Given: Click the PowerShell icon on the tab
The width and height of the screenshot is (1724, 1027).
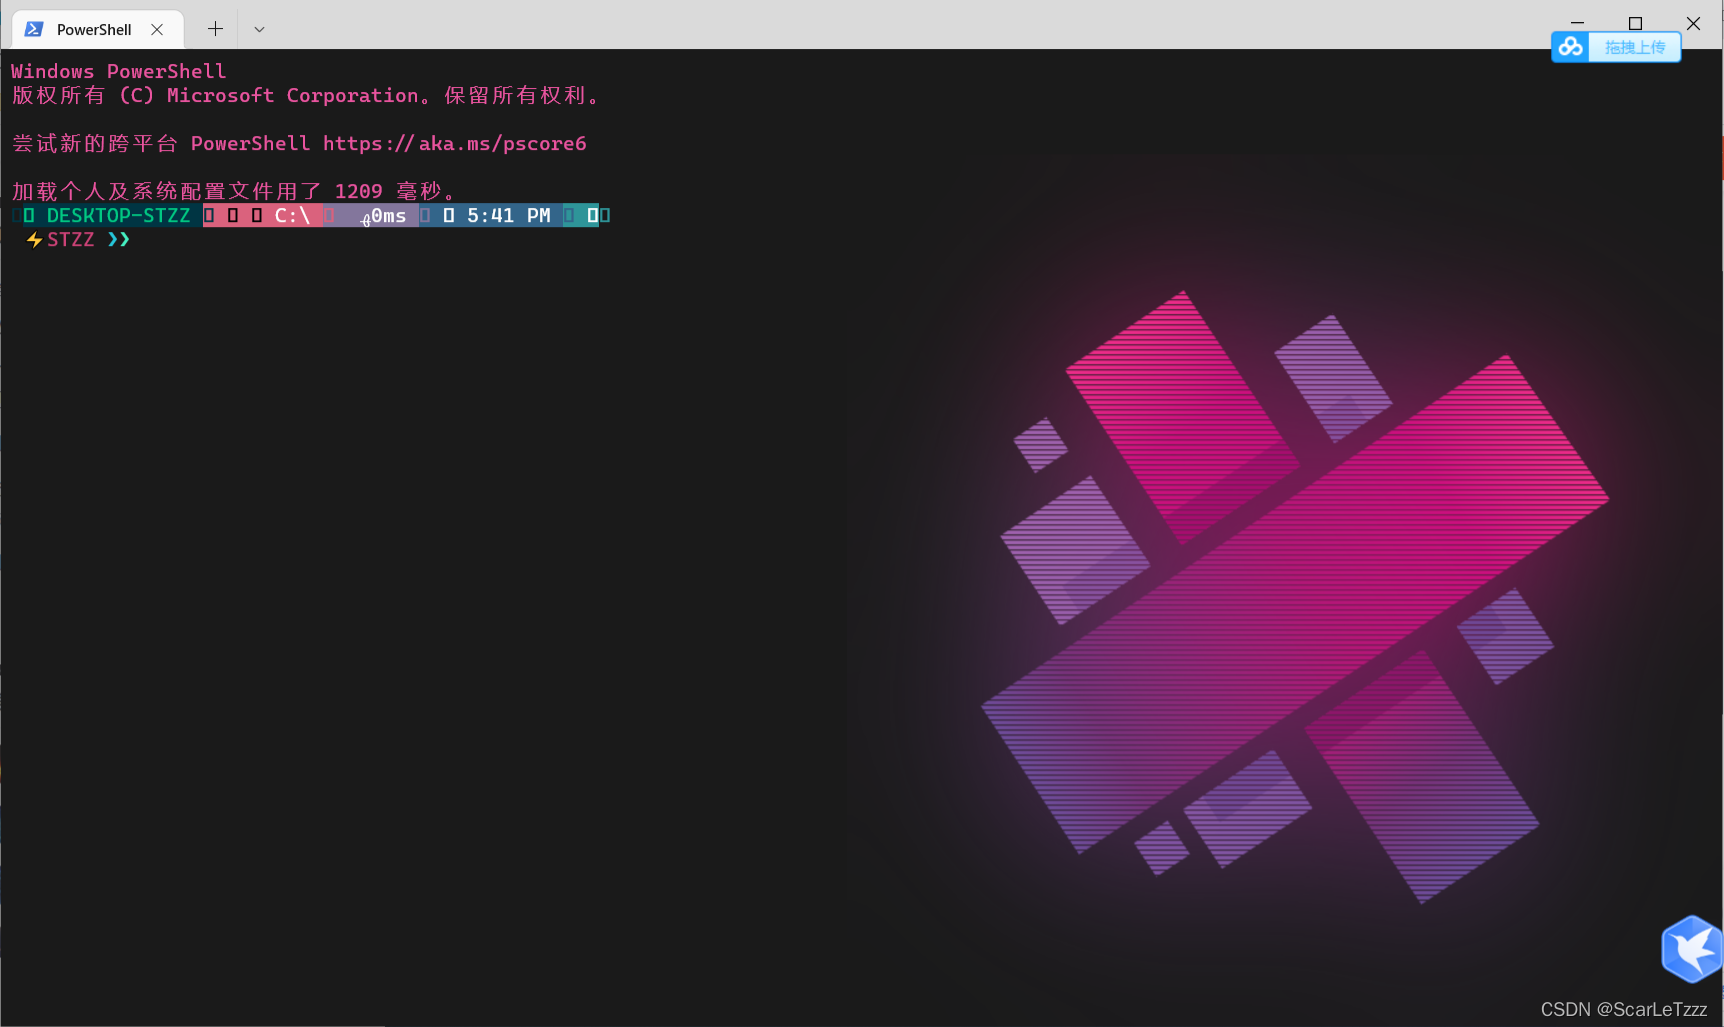Looking at the screenshot, I should (33, 29).
